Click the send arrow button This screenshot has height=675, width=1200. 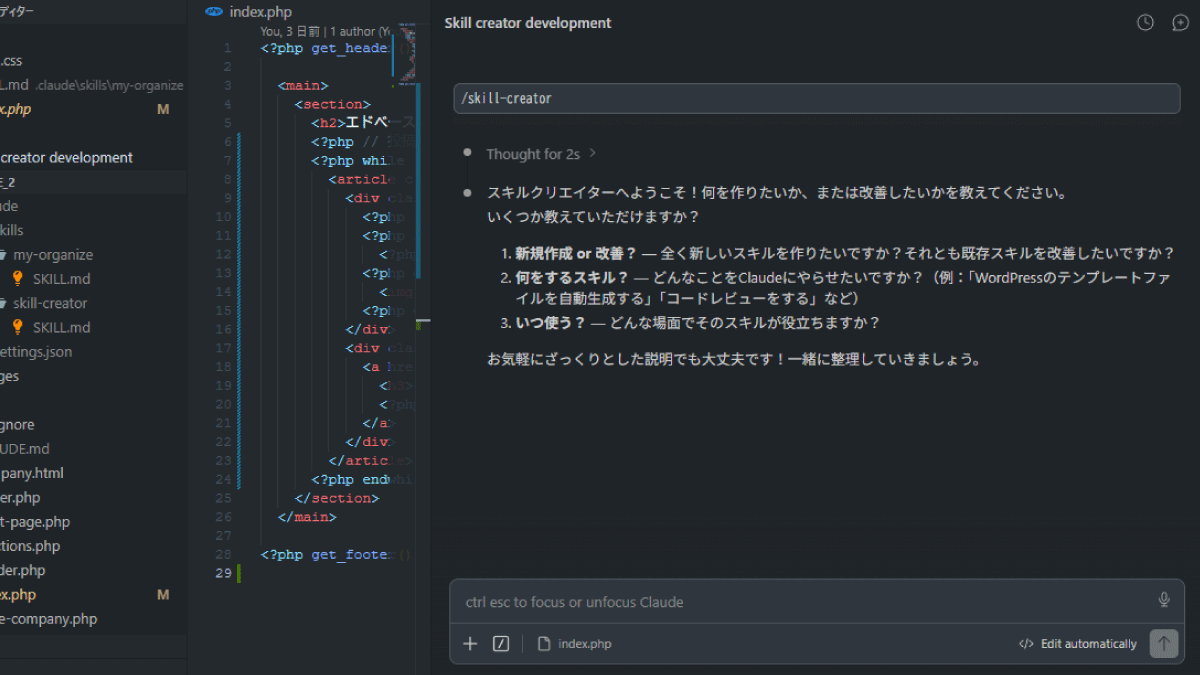[x=1164, y=643]
